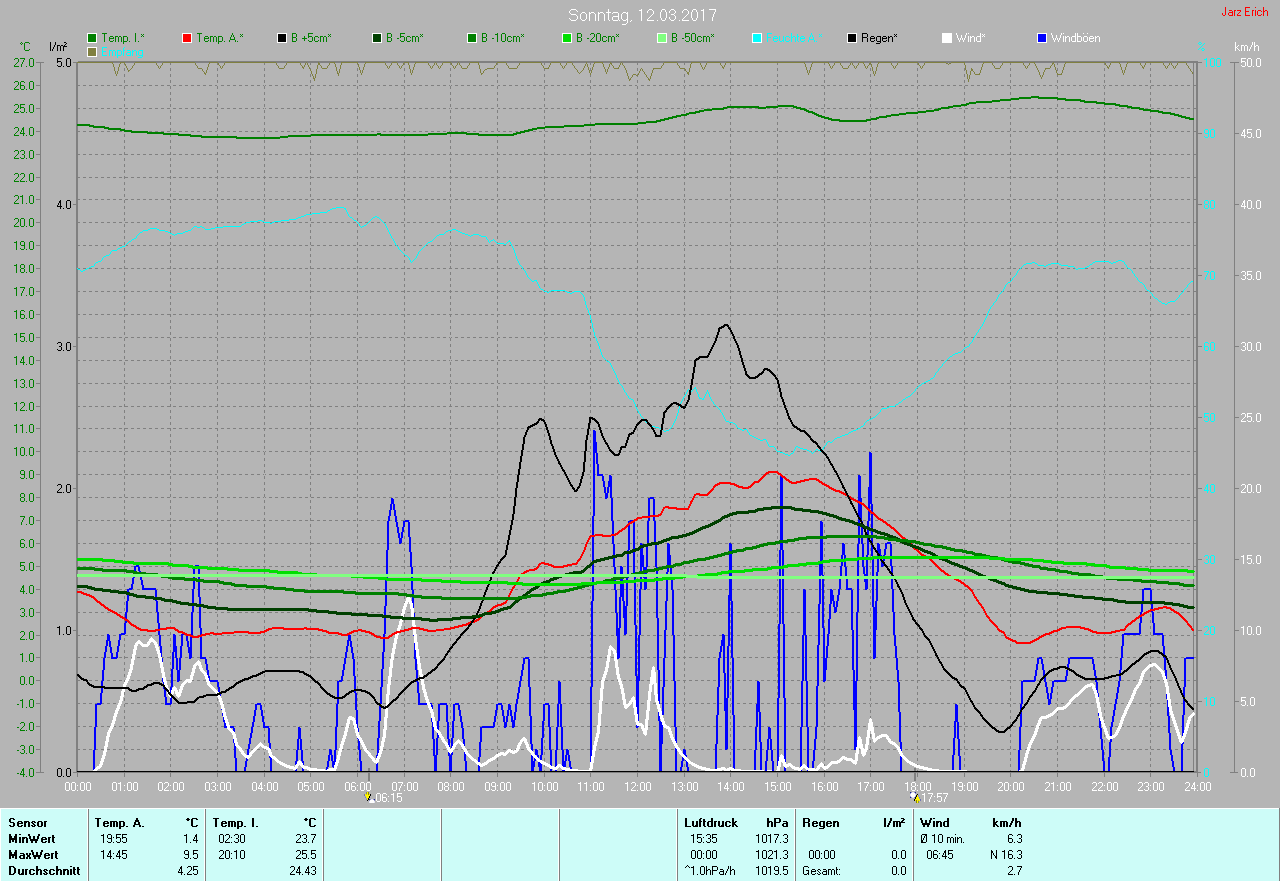The width and height of the screenshot is (1280, 881).
Task: Click the B -10cm legend swatch
Action: 472,38
